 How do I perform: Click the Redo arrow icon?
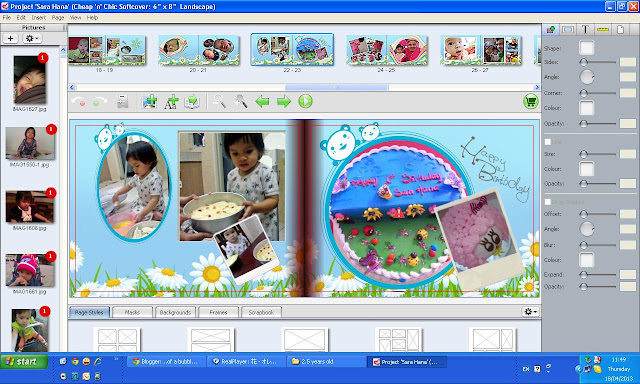tap(100, 101)
